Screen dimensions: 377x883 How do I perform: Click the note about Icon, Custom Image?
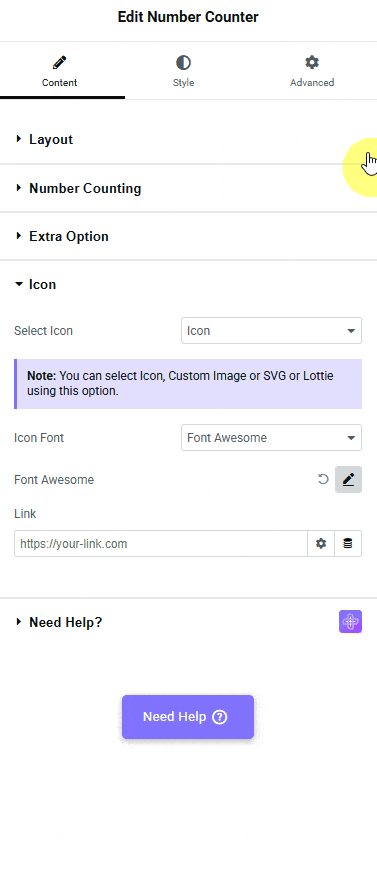coord(188,383)
